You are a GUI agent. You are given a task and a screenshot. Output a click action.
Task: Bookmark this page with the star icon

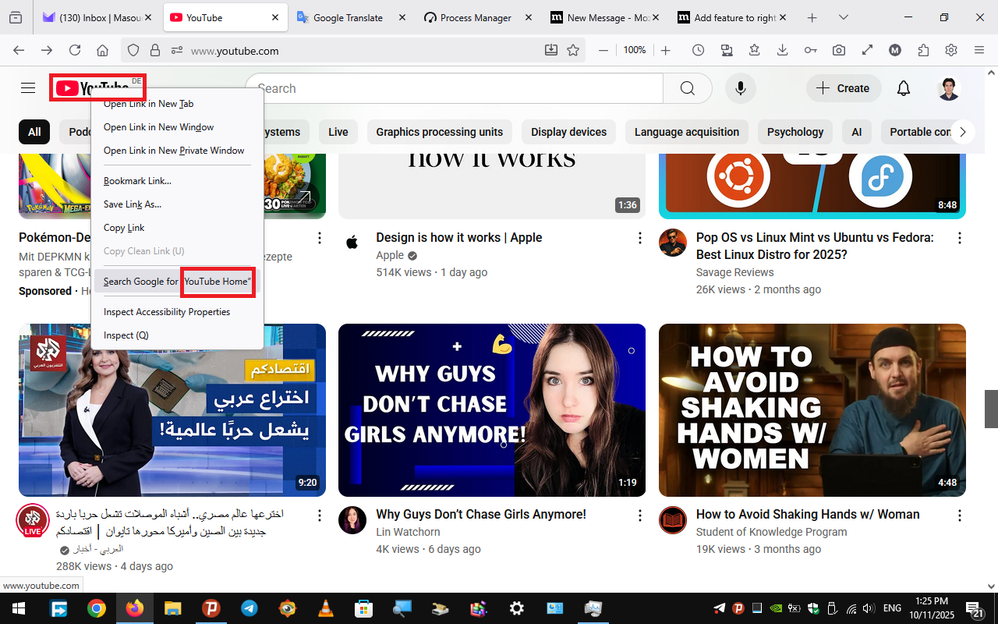573,50
